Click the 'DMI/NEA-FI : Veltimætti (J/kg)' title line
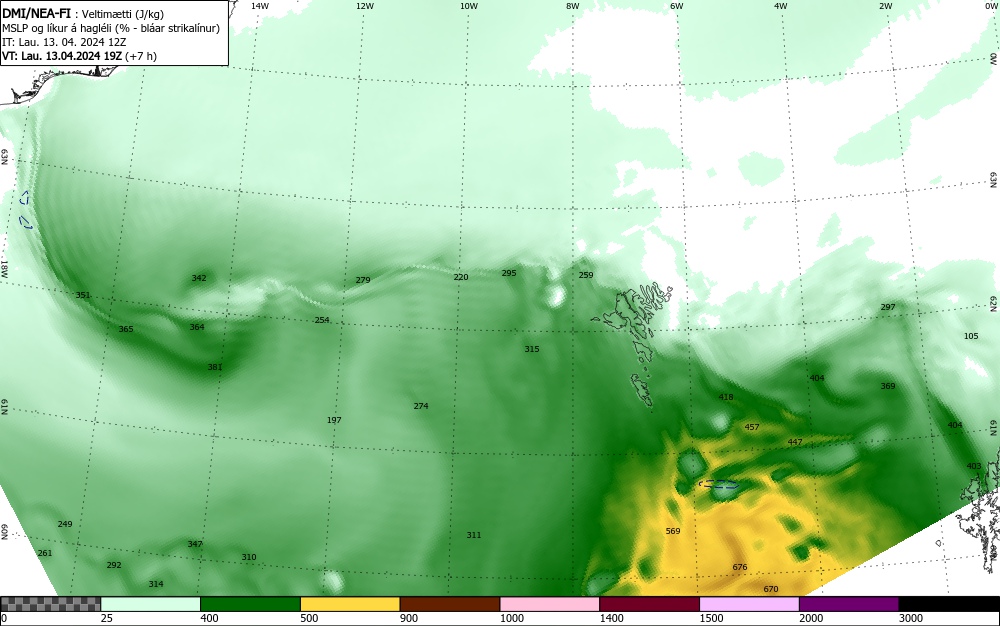The image size is (1000, 626). click(x=83, y=15)
